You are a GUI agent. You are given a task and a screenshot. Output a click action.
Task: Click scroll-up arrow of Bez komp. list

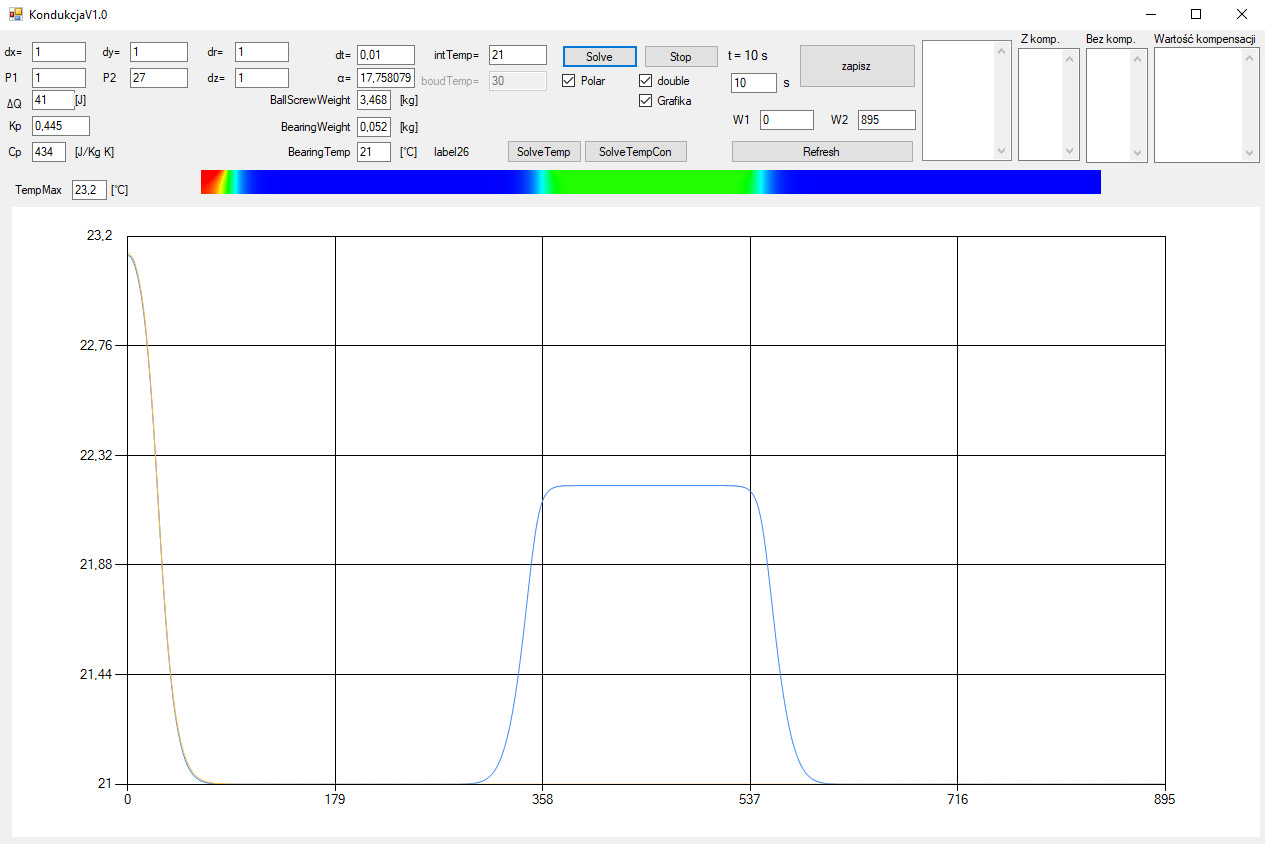pos(1139,58)
